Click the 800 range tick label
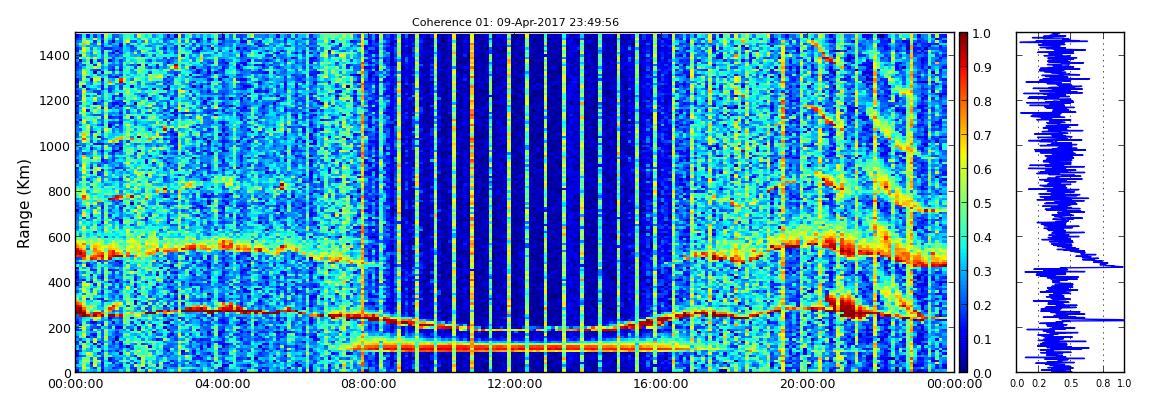Screen dimensions: 1150x407 tap(59, 191)
